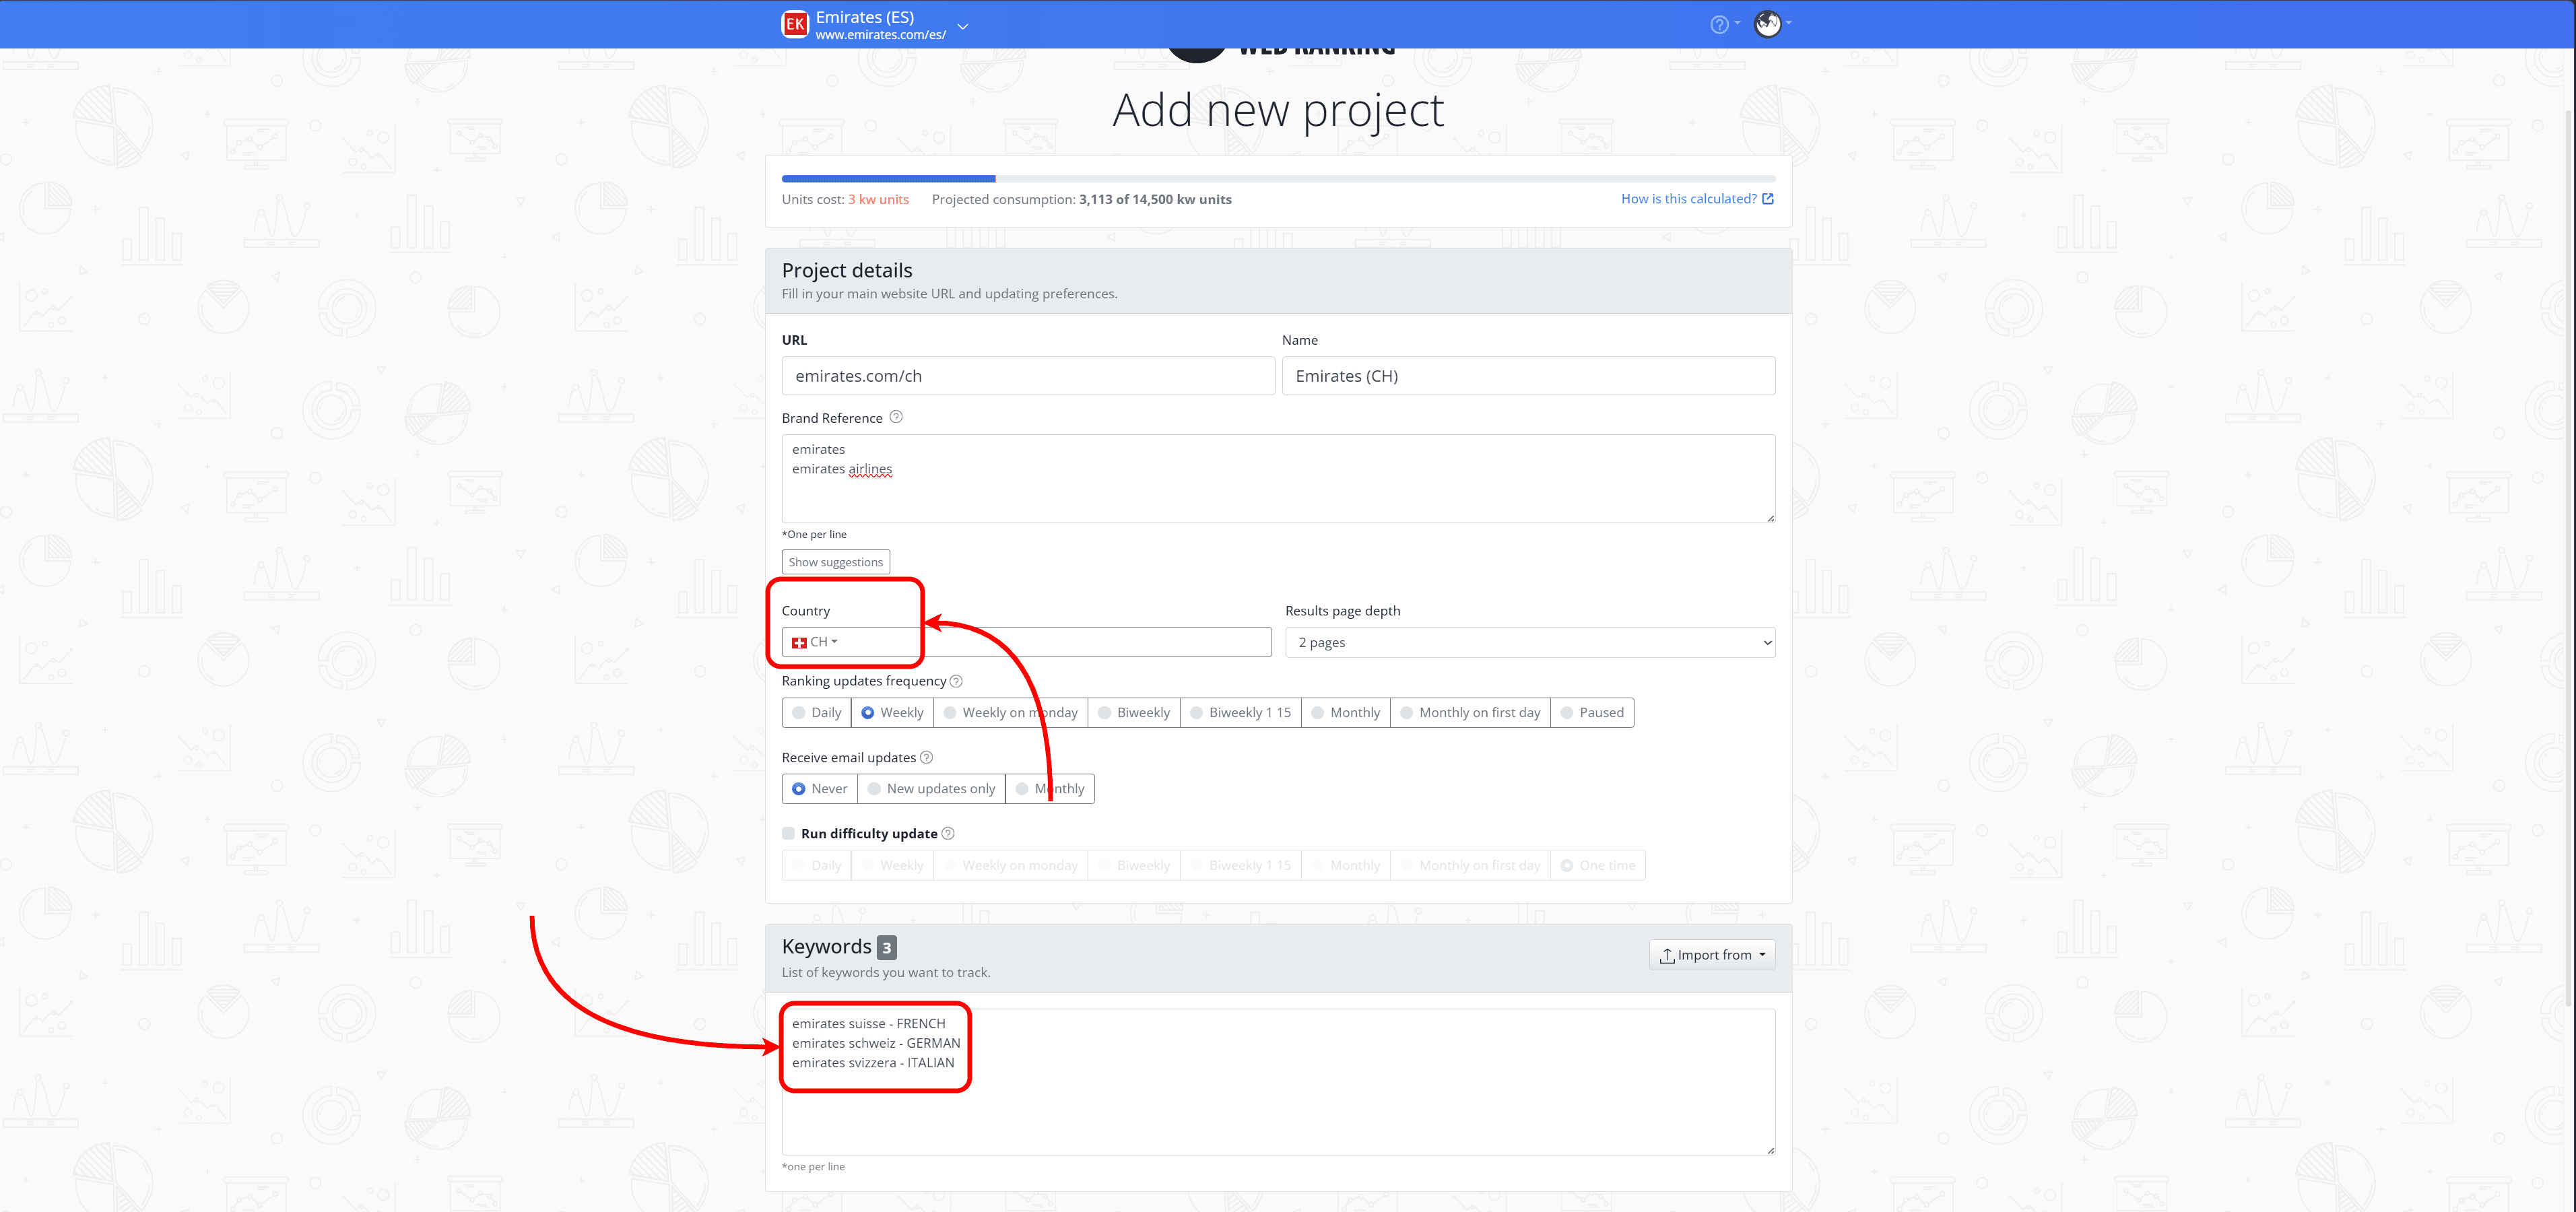Select Monthly on first day ranking frequency
Screen dimensions: 2576x1212
click(1470, 712)
